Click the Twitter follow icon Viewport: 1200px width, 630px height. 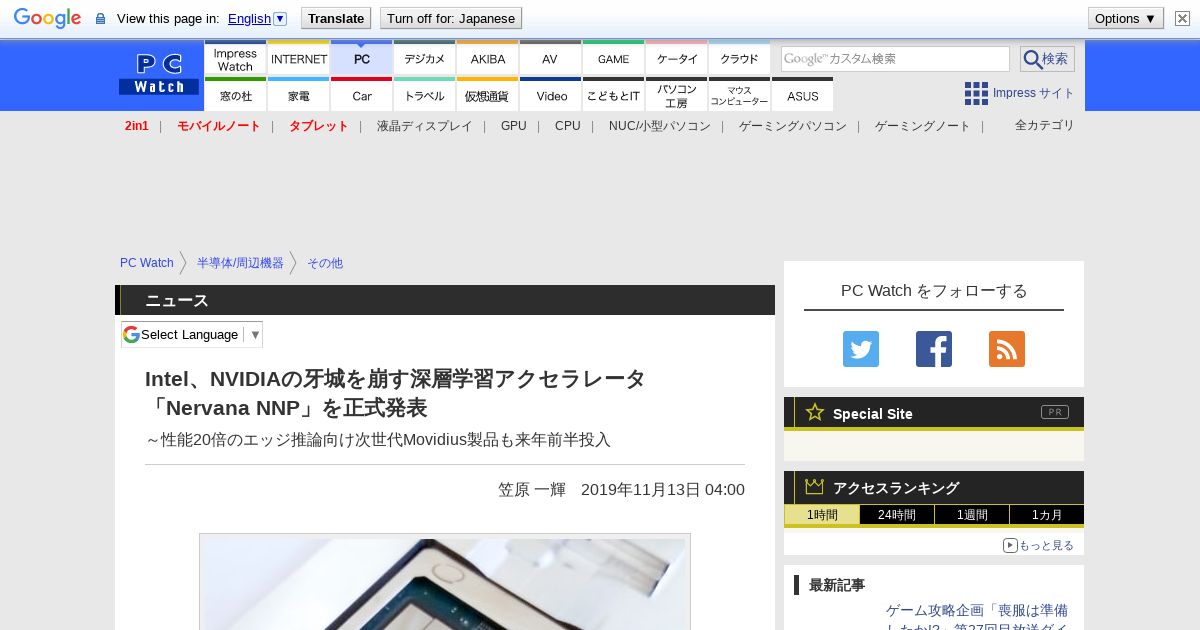click(861, 349)
